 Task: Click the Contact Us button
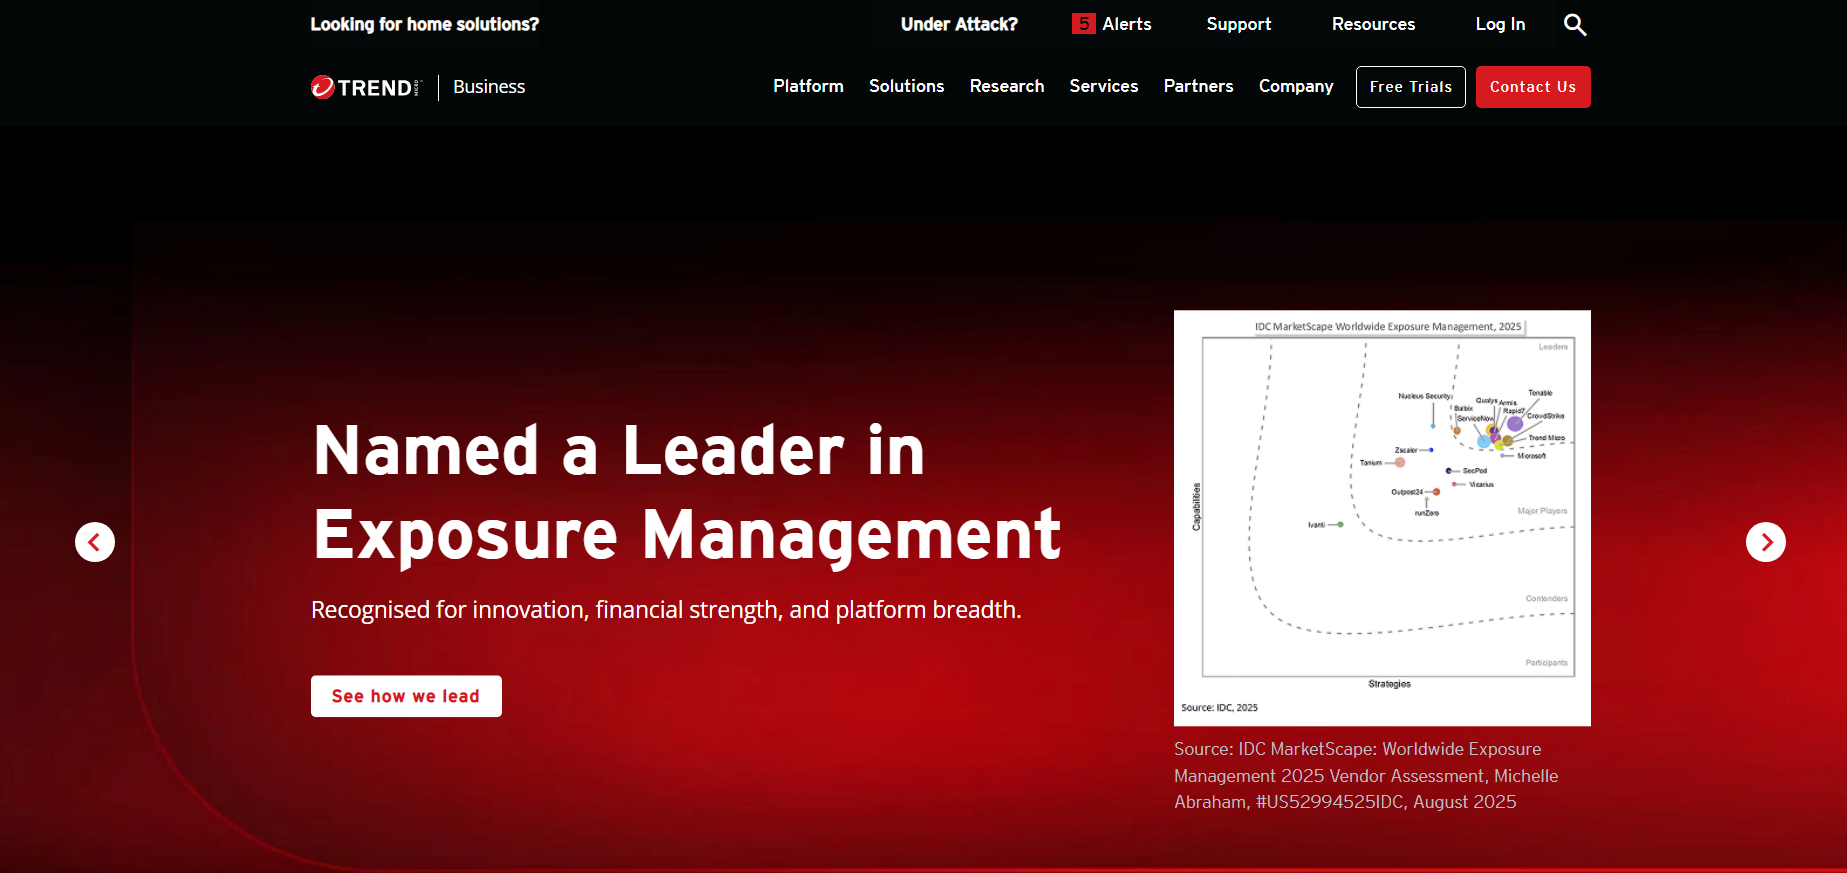[1533, 87]
